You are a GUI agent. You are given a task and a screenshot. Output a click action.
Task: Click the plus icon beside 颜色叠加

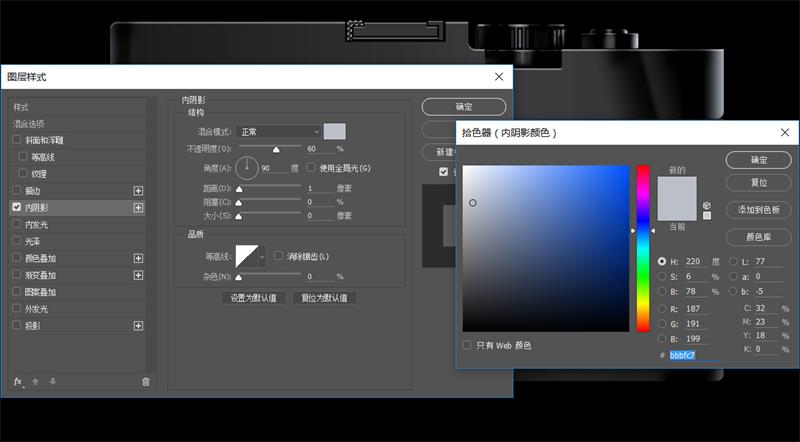[x=138, y=258]
